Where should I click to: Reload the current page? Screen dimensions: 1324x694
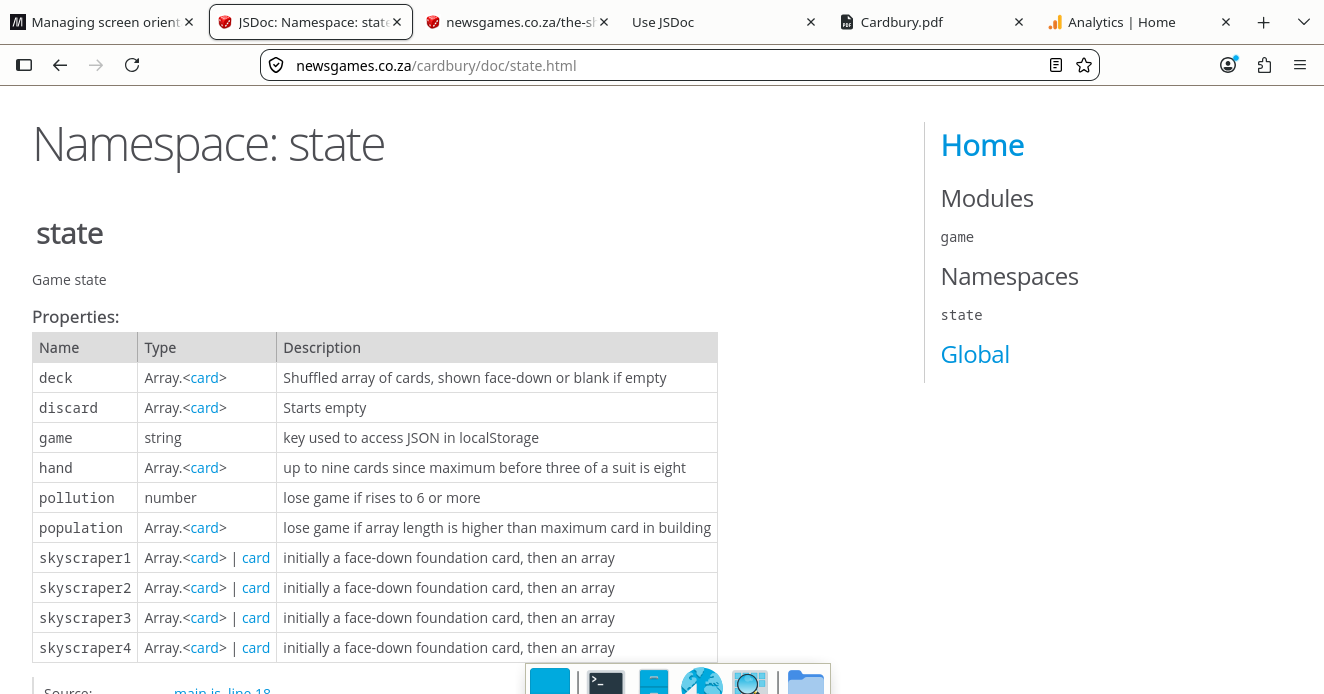pyautogui.click(x=132, y=65)
